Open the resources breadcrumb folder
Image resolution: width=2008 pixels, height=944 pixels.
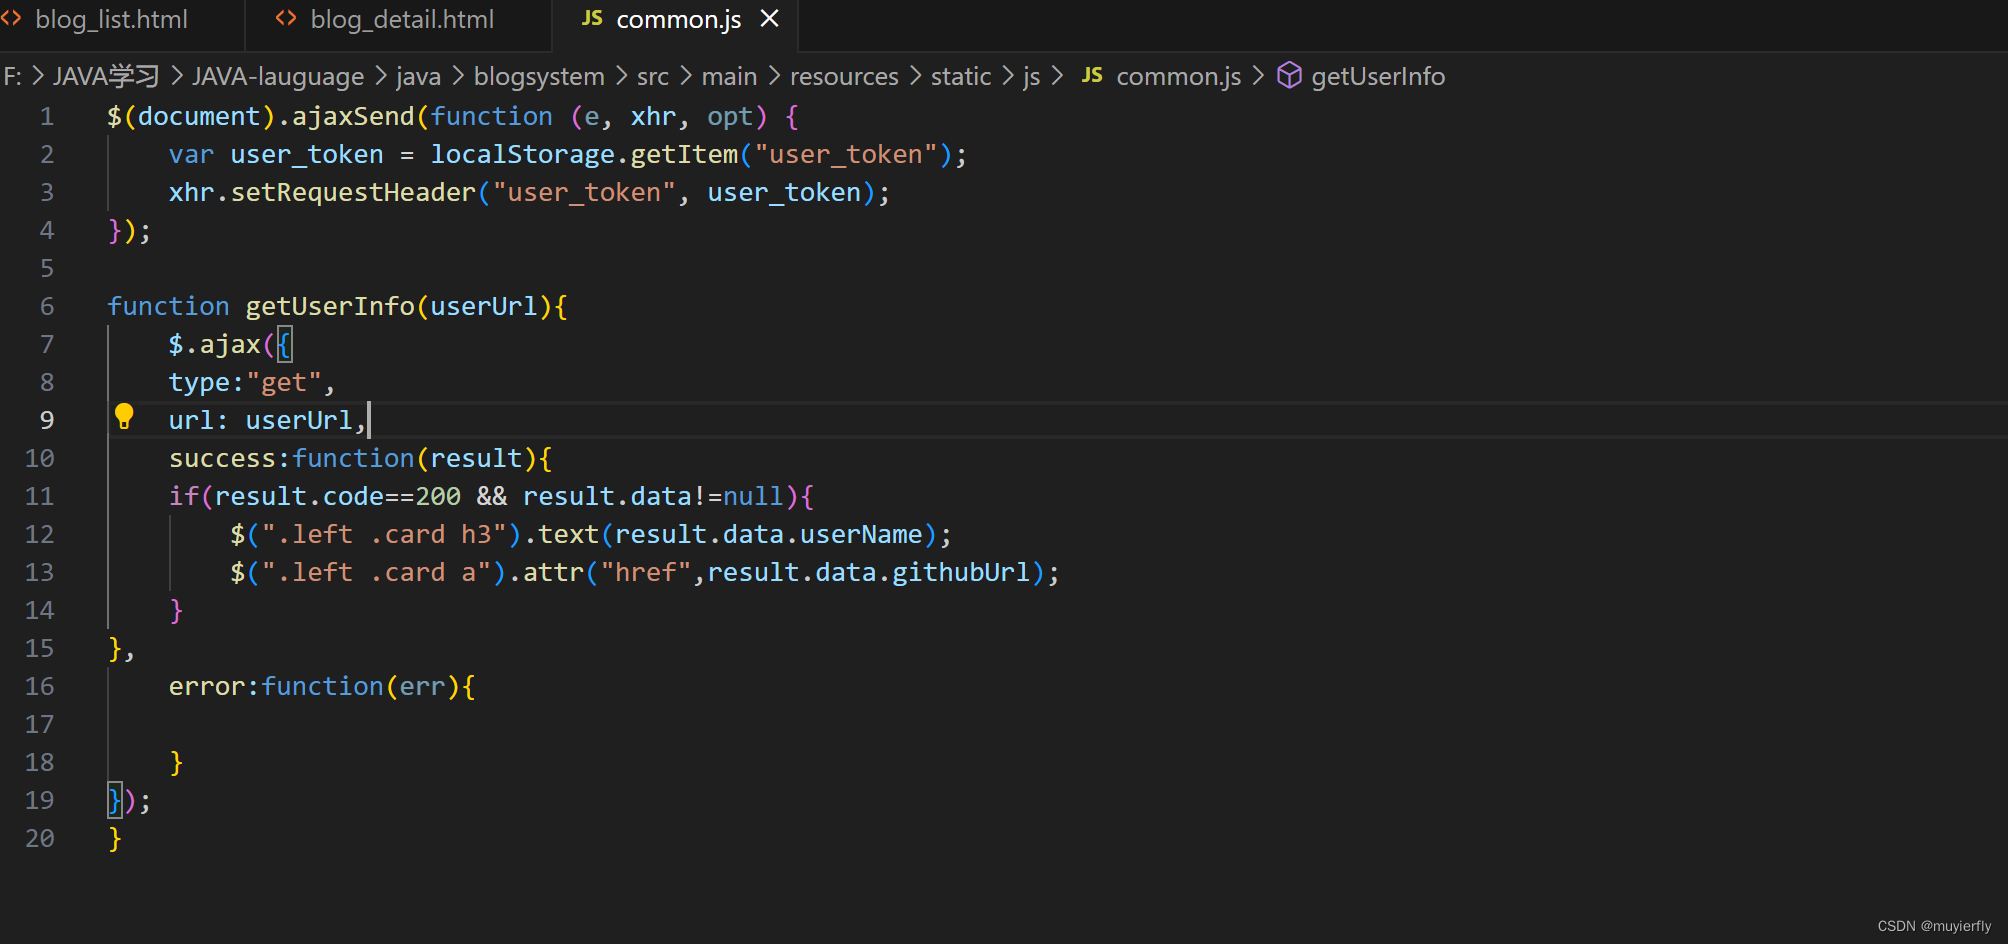tap(844, 77)
